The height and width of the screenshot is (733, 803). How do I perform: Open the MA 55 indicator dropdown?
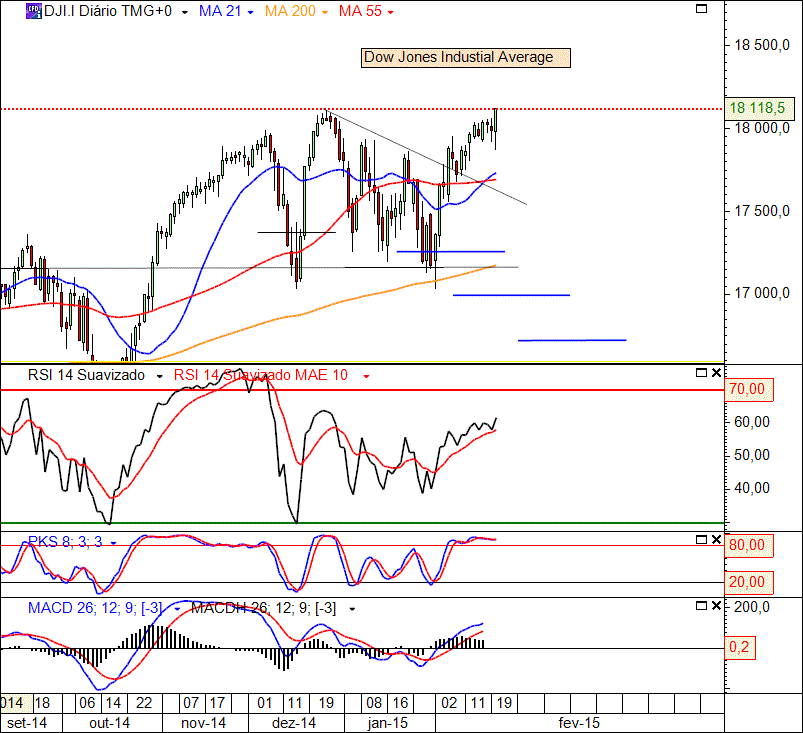tap(391, 12)
